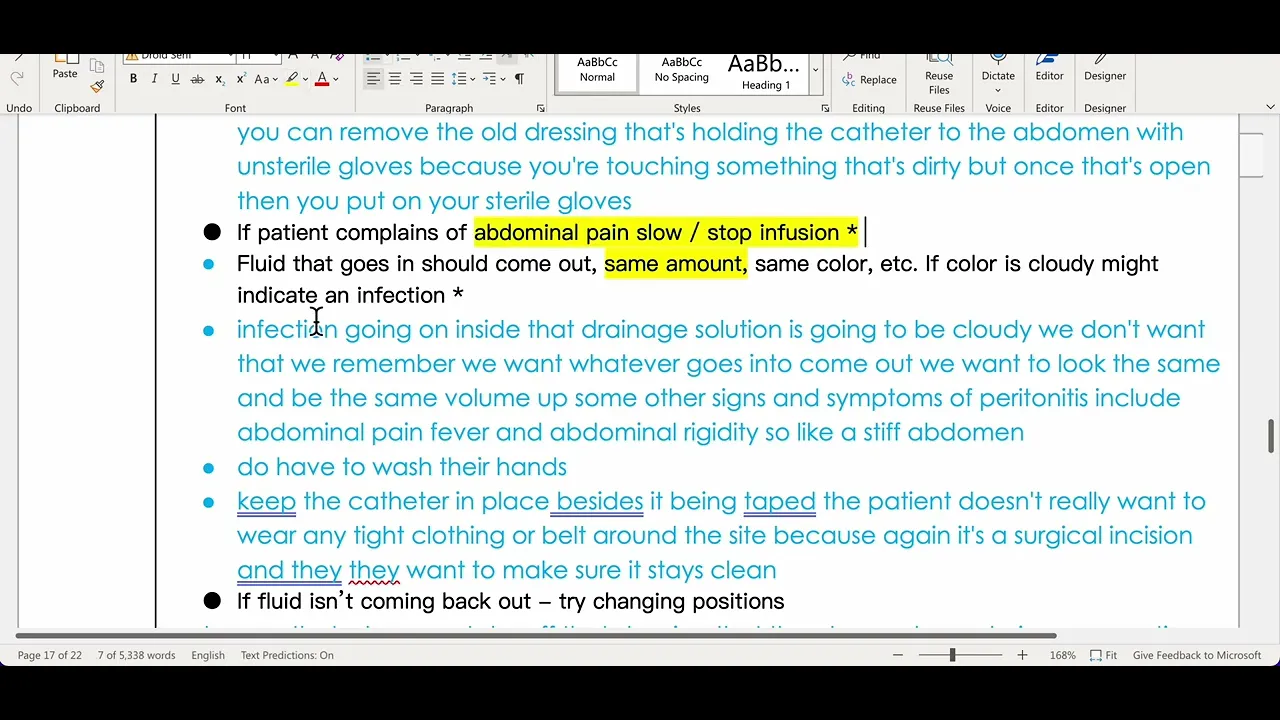Screen dimensions: 1280x720
Task: Open Paragraph settings dialog launcher
Action: (x=541, y=108)
